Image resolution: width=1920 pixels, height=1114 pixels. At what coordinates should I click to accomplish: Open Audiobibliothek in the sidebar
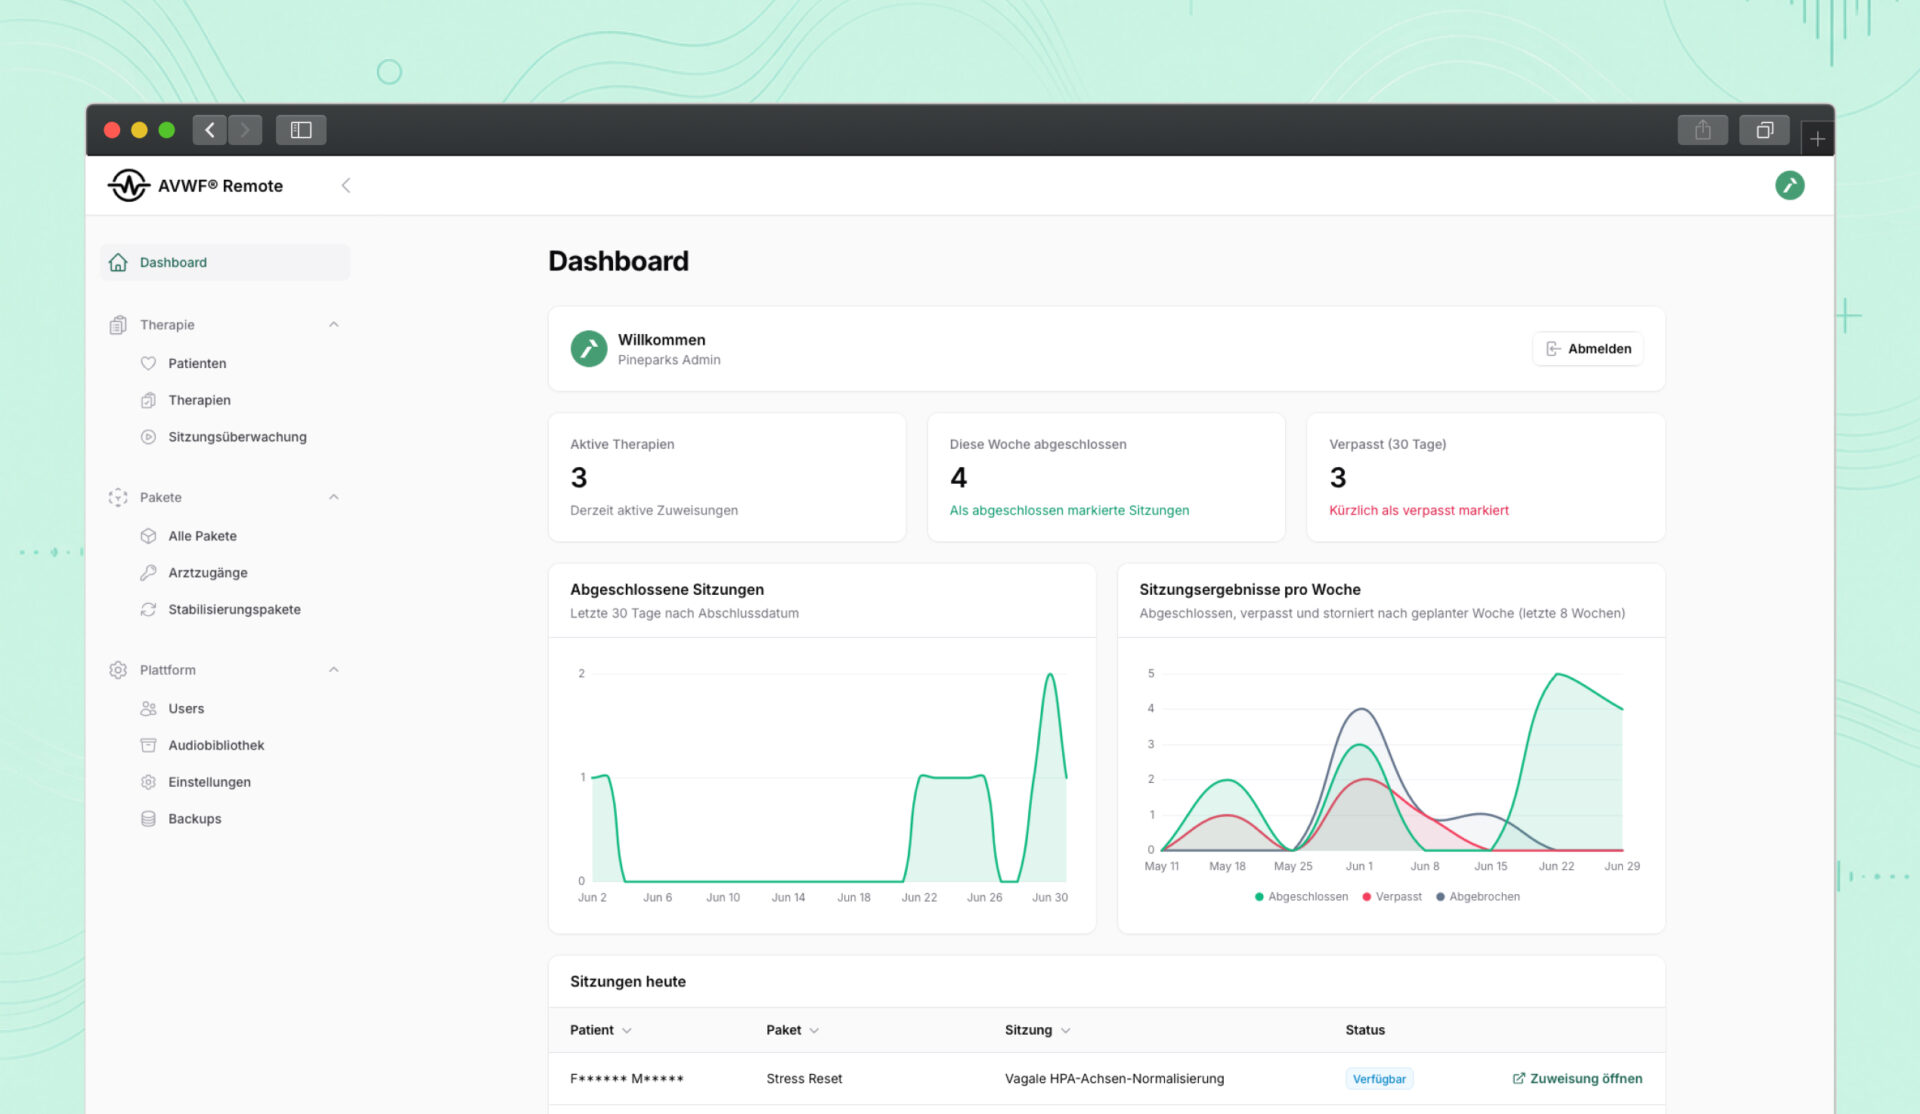coord(225,745)
